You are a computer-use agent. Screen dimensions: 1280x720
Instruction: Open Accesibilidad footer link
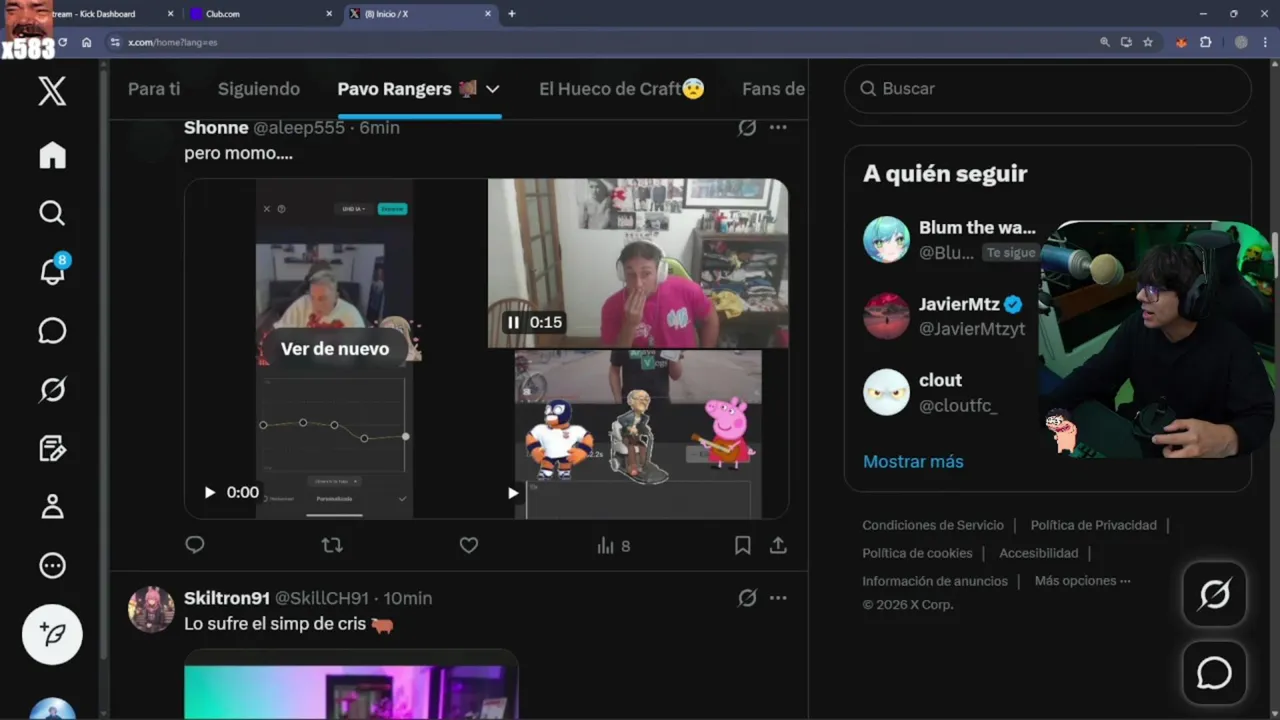coord(1038,553)
